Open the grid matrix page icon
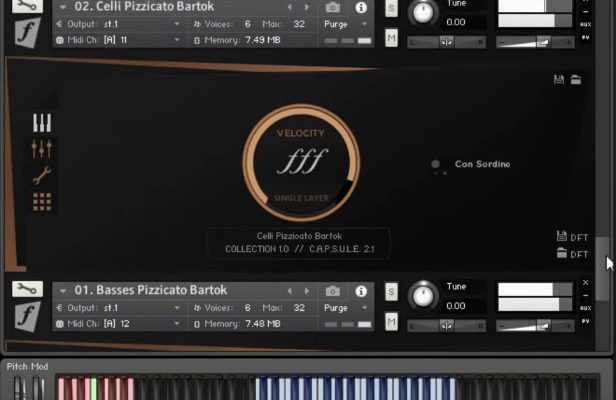 [x=42, y=201]
